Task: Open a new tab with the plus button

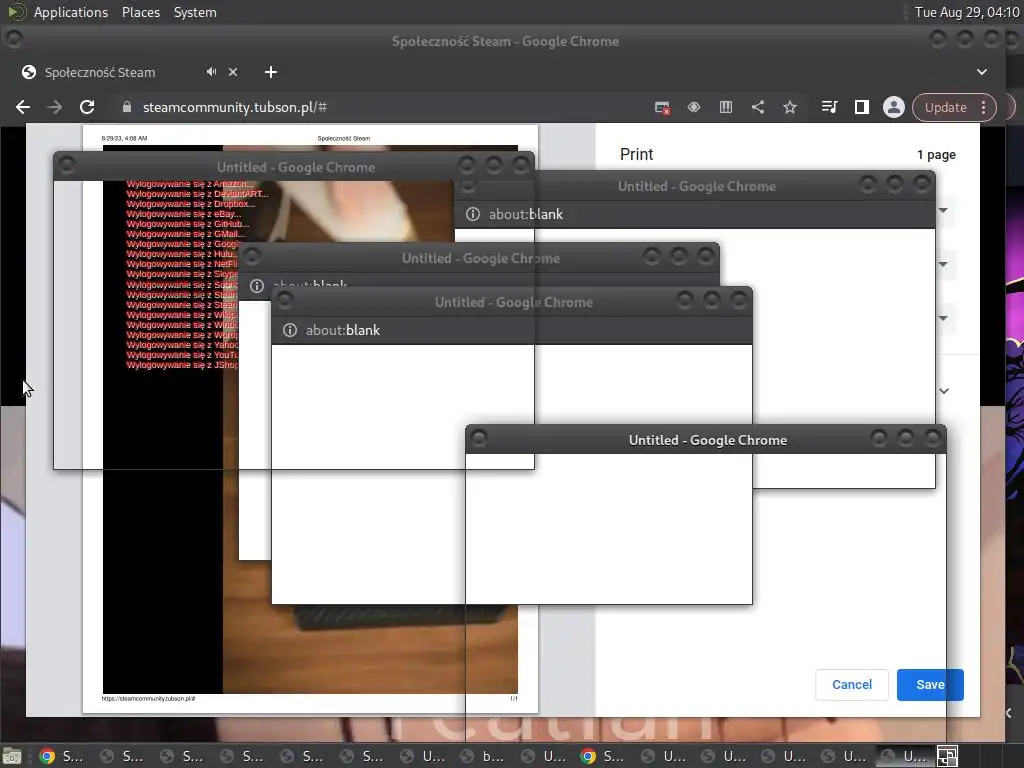Action: 271,72
